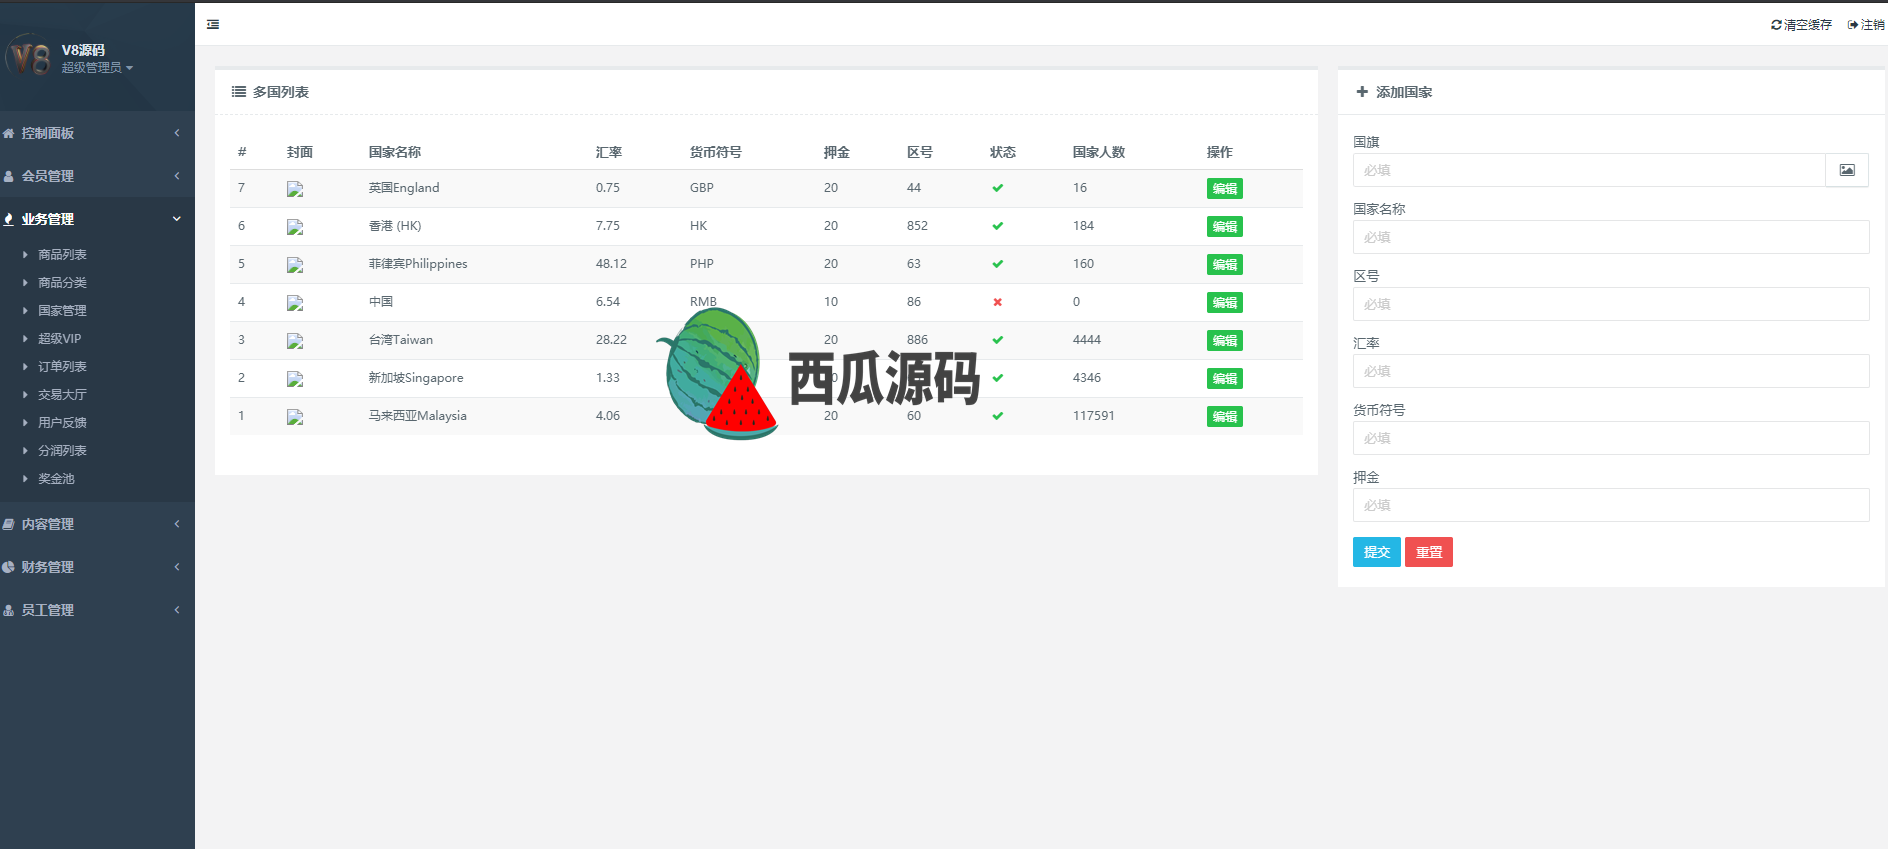Click the user icon of 会员管理

[8, 176]
